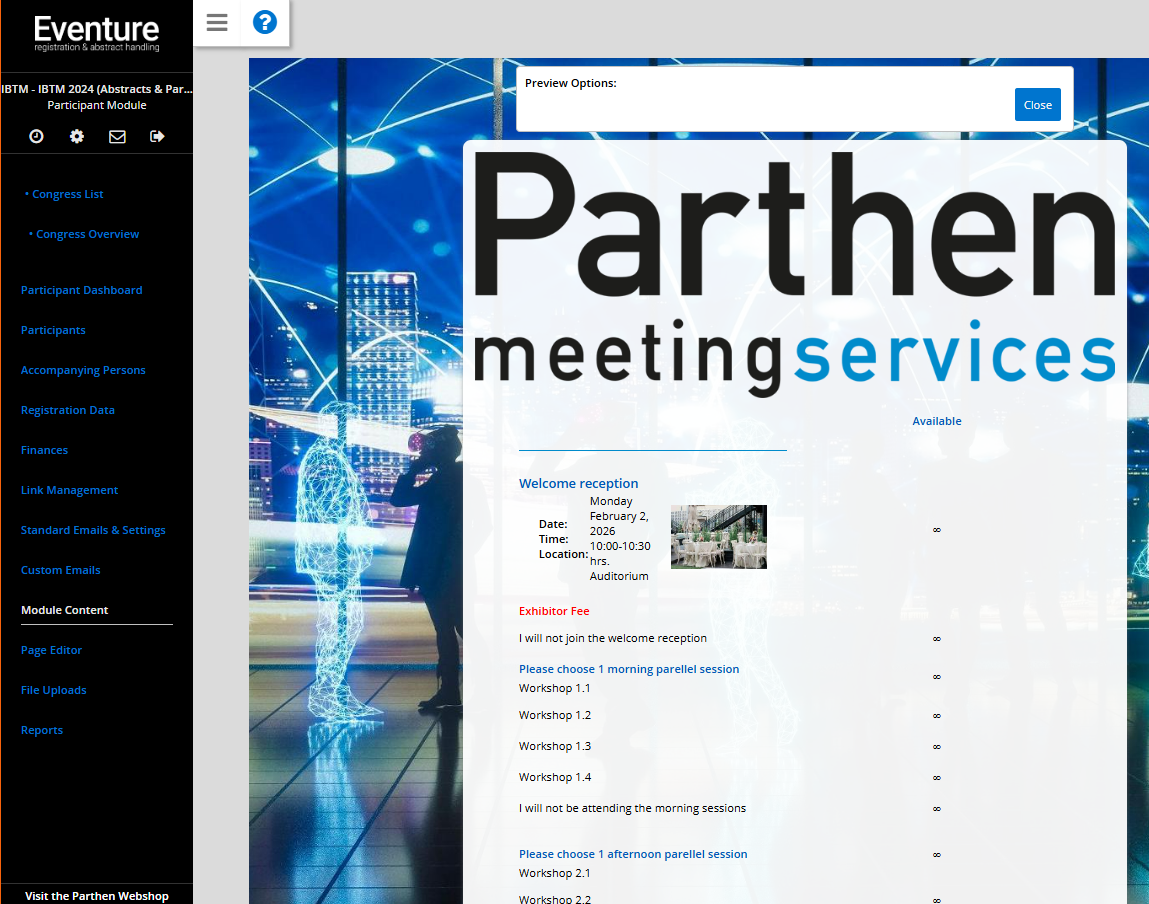Open the Participant Dashboard
The image size is (1149, 904).
81,290
